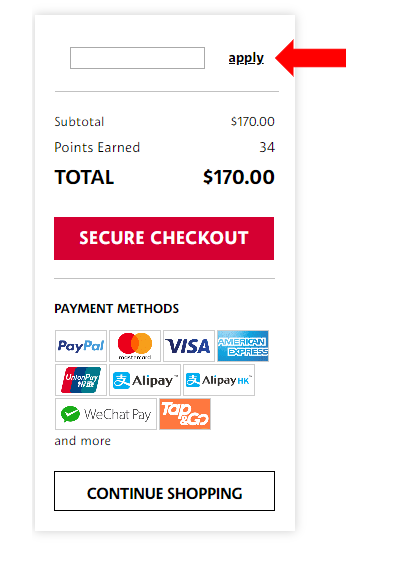Click the Subtotal label
Screen dimensions: 398x568
tap(79, 121)
